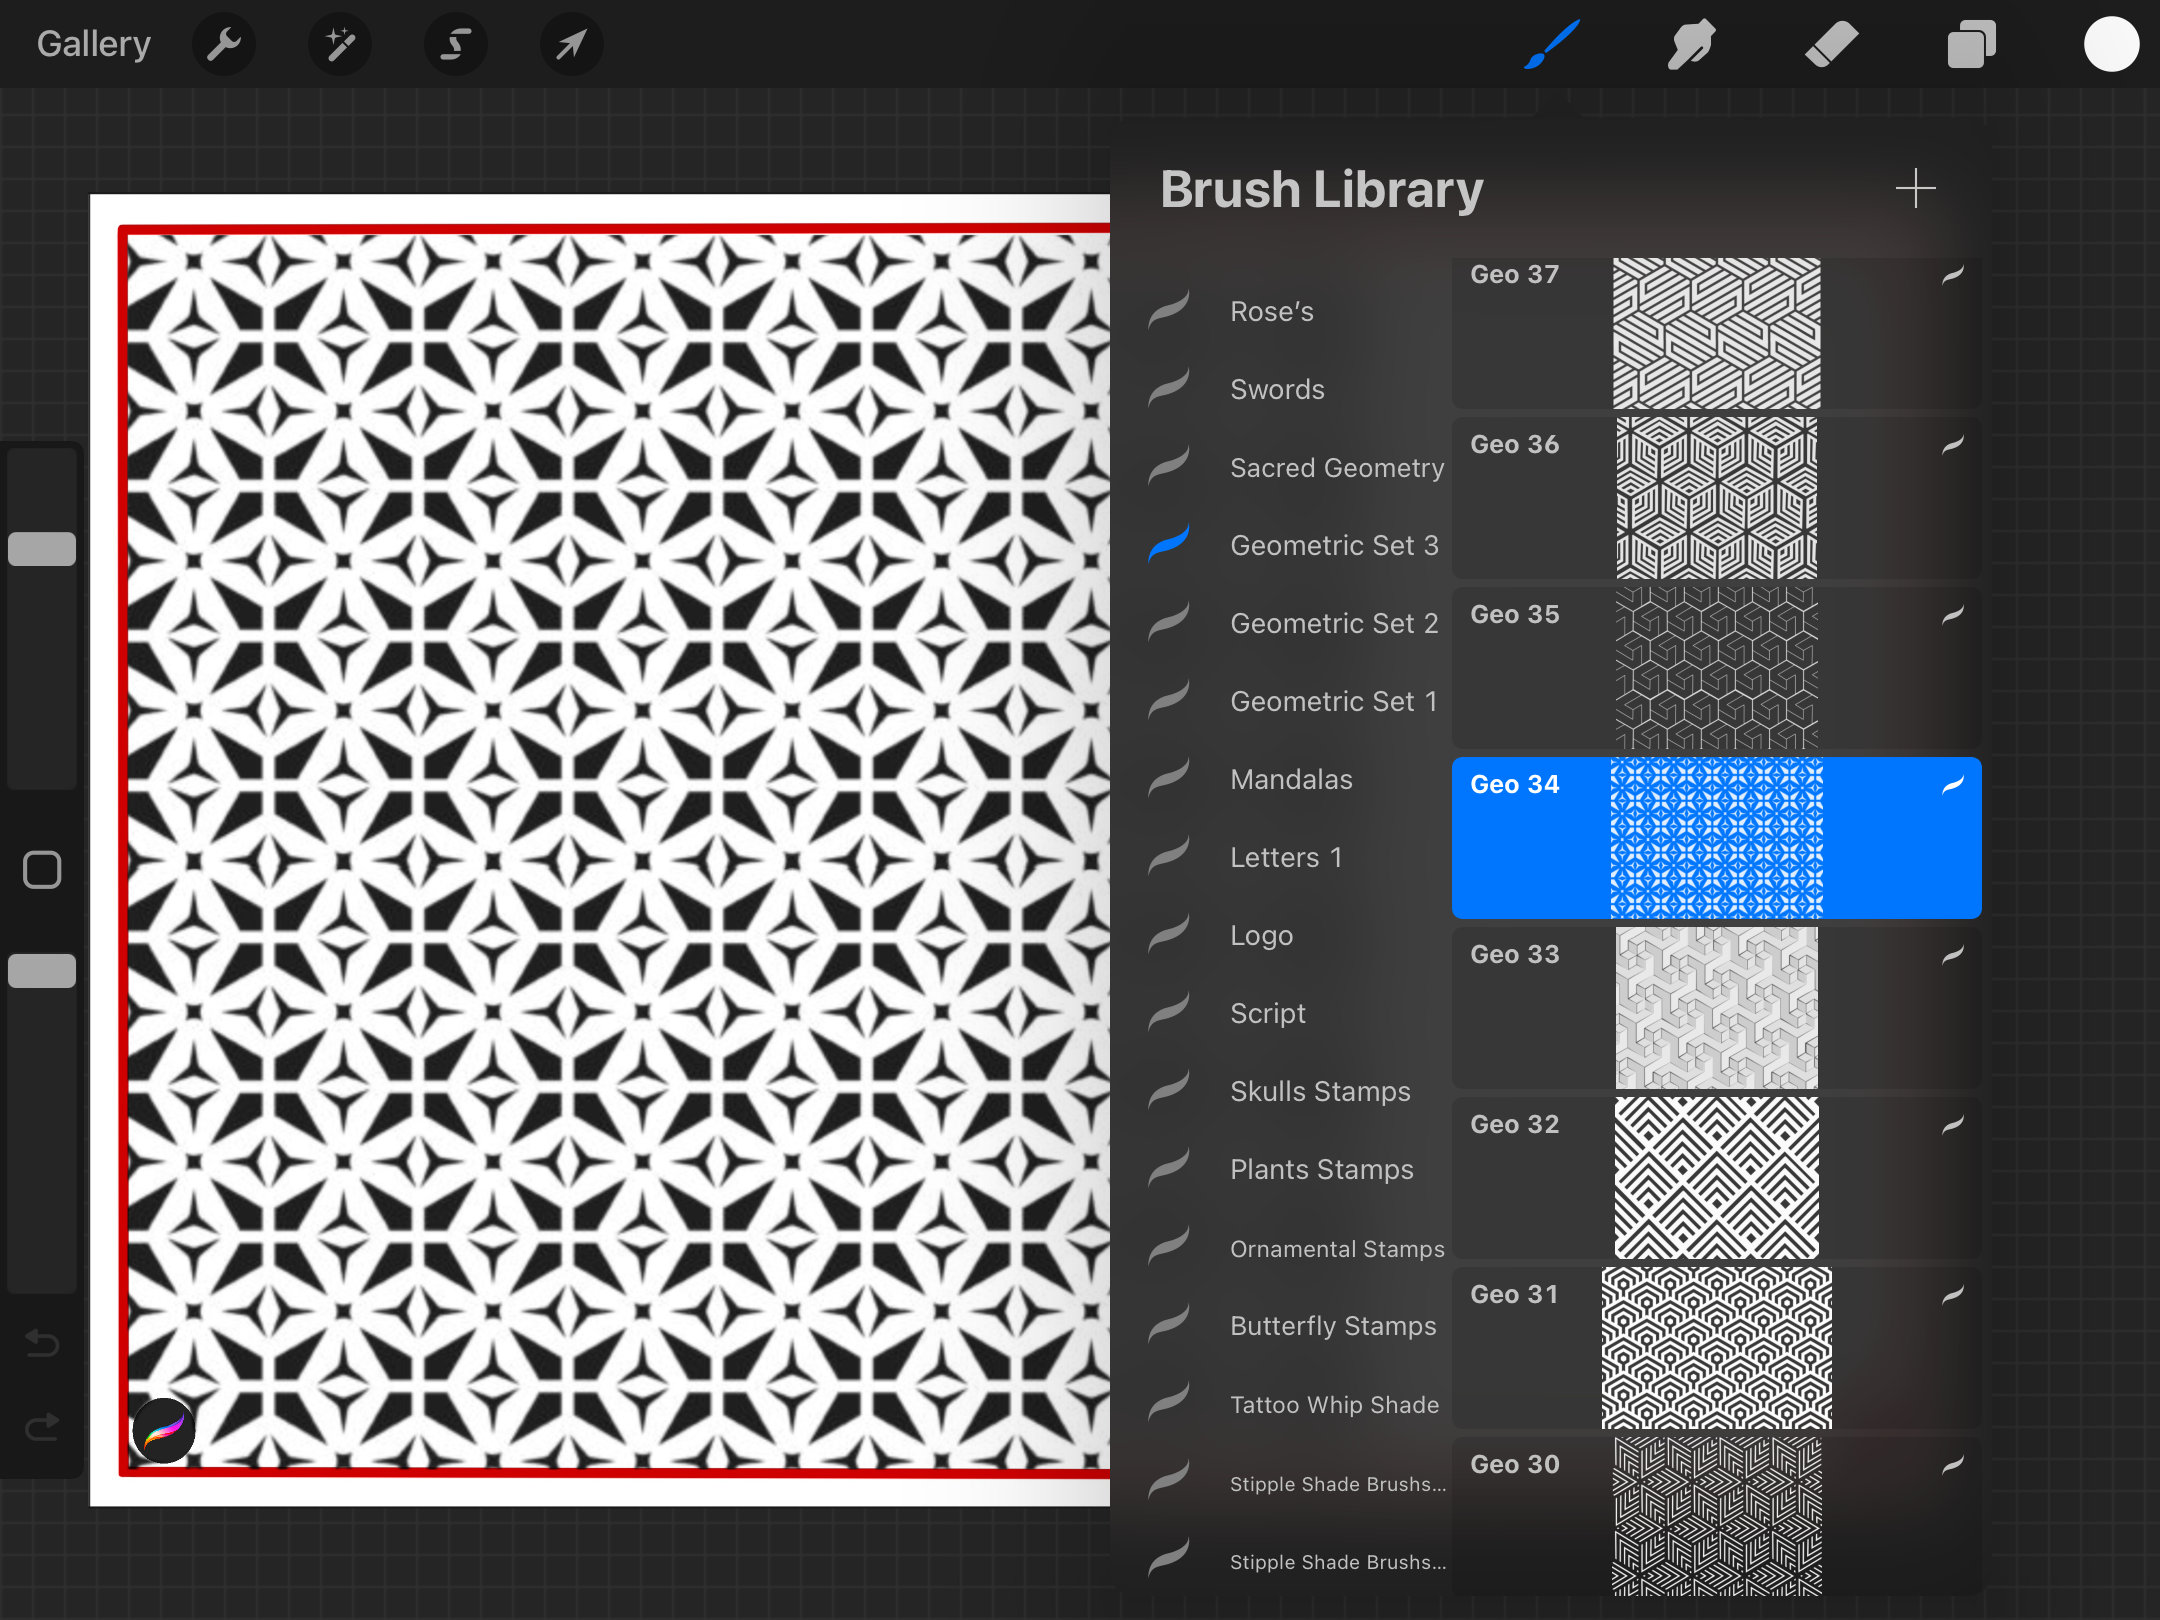Viewport: 2160px width, 1620px height.
Task: Redo the last action
Action: tap(42, 1427)
